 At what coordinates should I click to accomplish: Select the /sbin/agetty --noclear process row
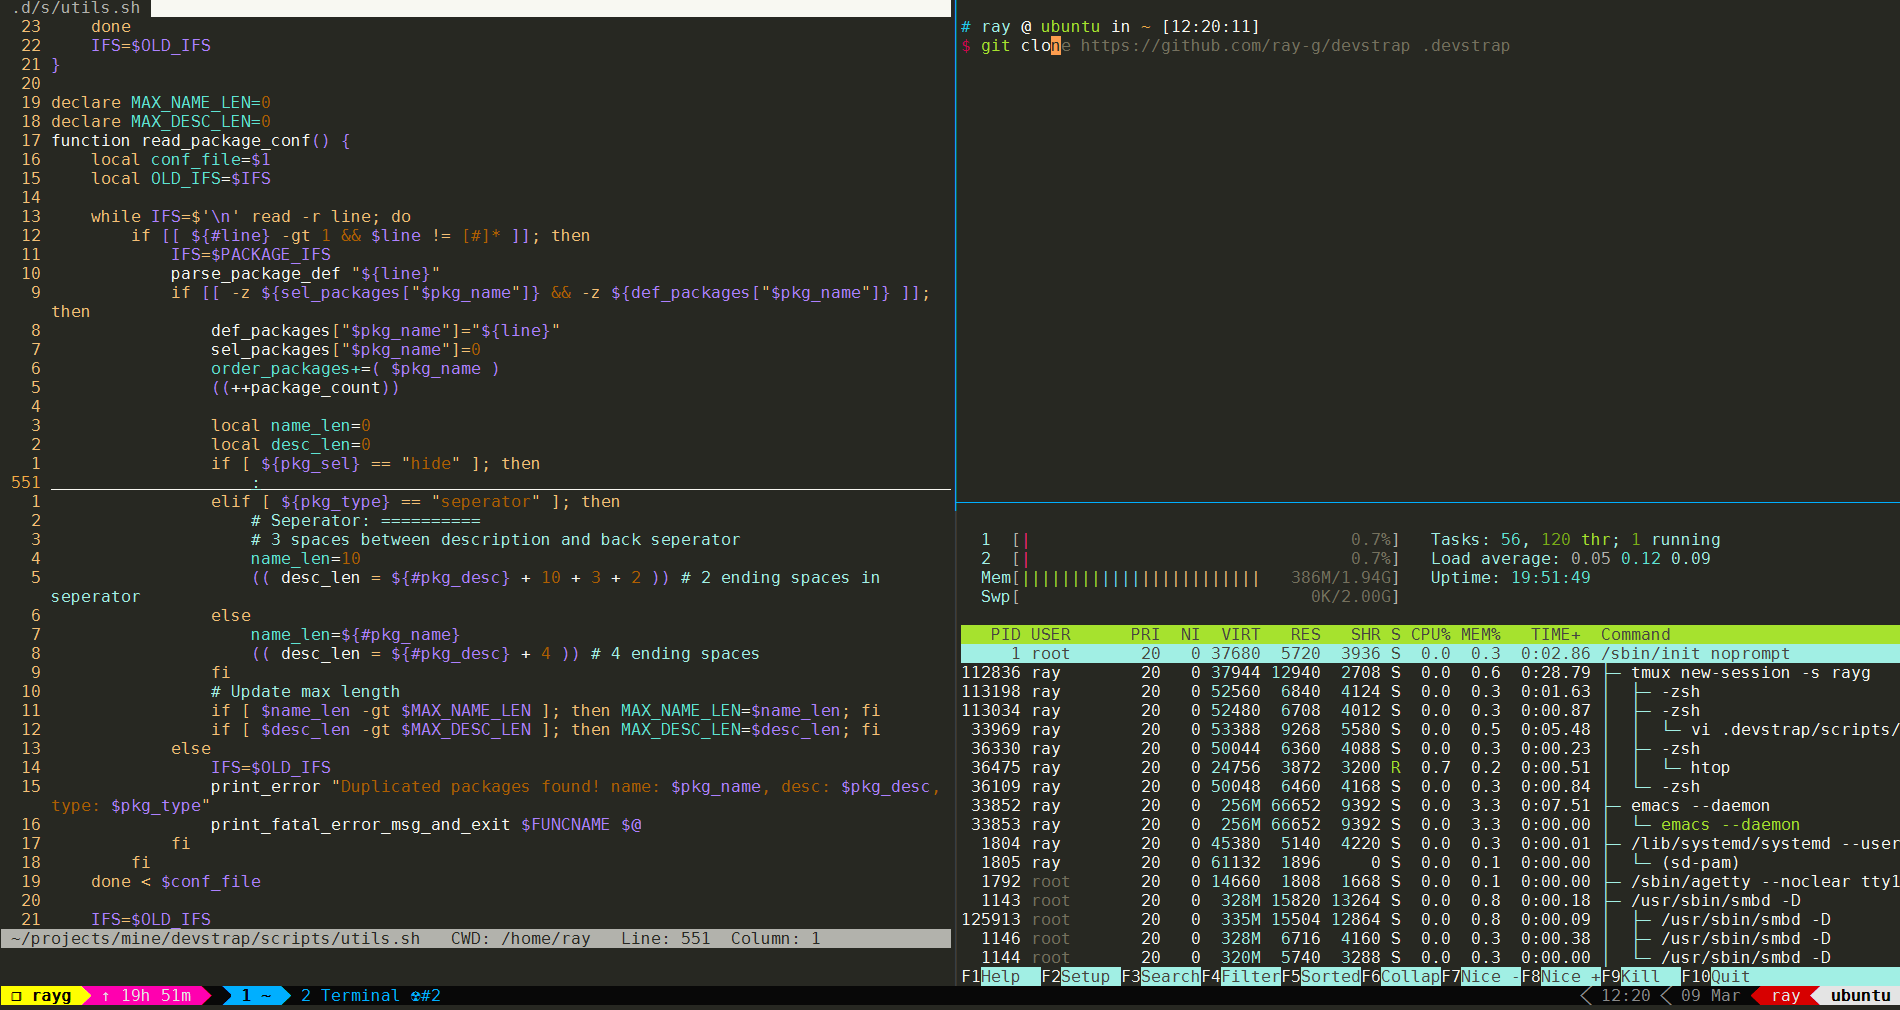click(x=1430, y=882)
